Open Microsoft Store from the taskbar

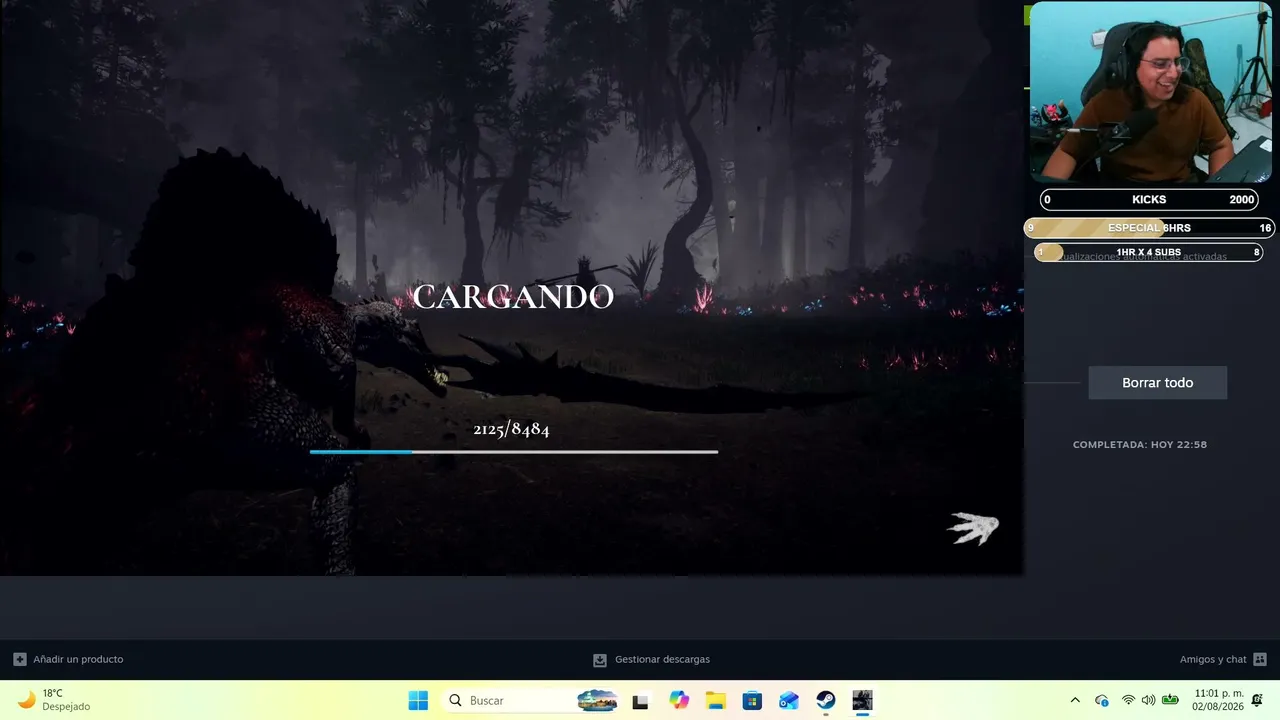752,701
